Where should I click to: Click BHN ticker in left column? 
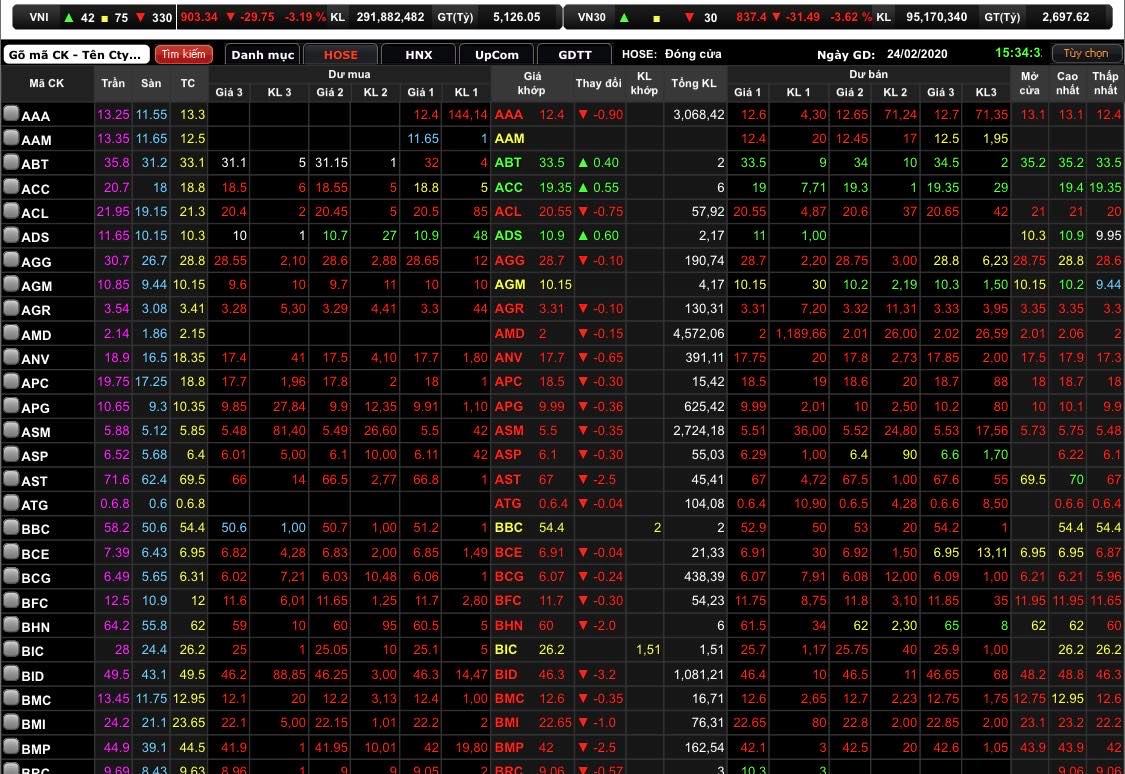click(35, 627)
